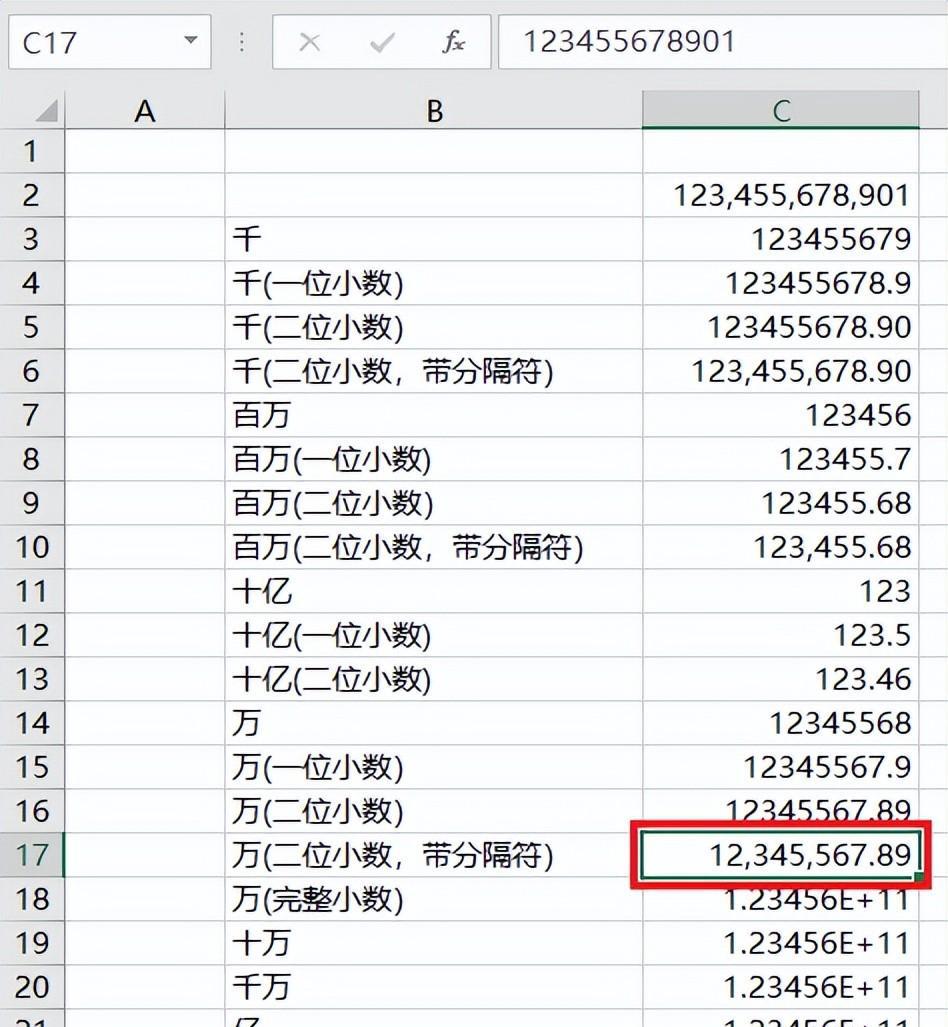This screenshot has height=1027, width=948.
Task: Select the 千万 label in row 20
Action: click(434, 987)
